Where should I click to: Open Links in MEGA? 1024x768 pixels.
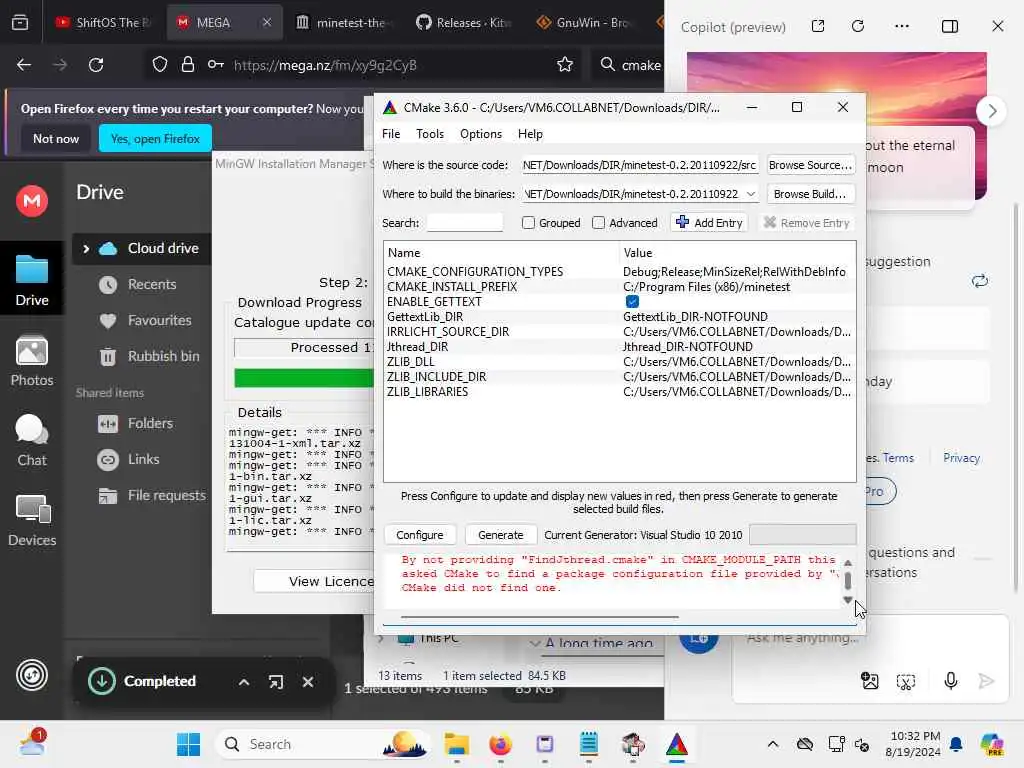(144, 459)
